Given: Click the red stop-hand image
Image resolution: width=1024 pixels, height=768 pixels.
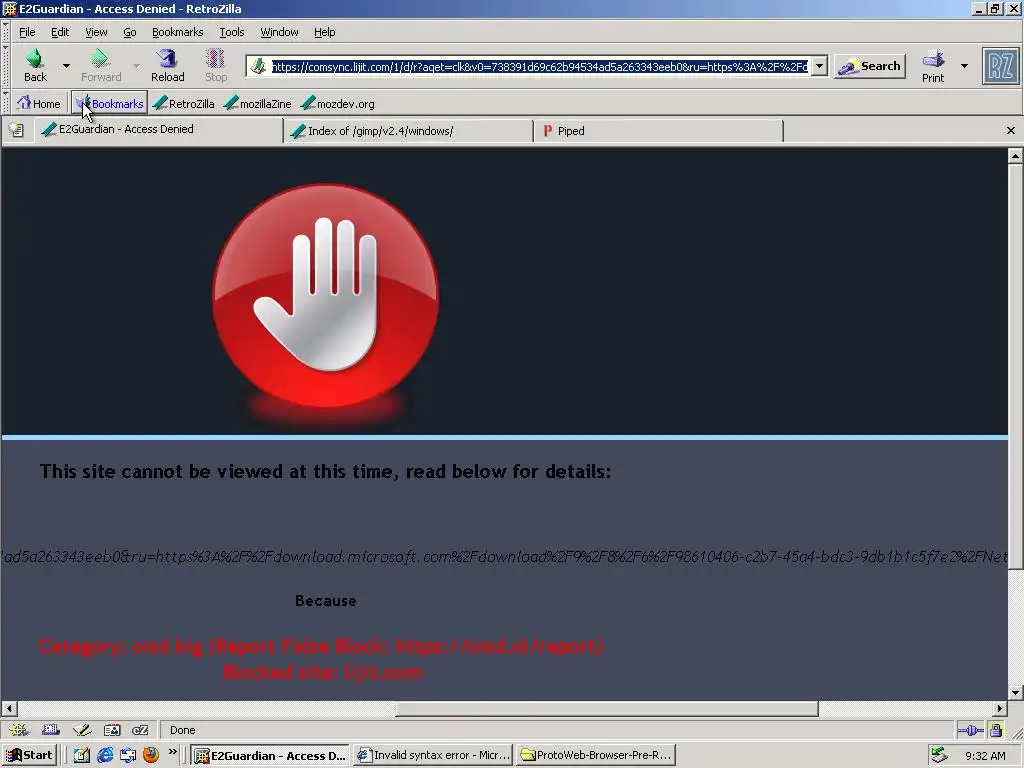Looking at the screenshot, I should click(x=325, y=298).
